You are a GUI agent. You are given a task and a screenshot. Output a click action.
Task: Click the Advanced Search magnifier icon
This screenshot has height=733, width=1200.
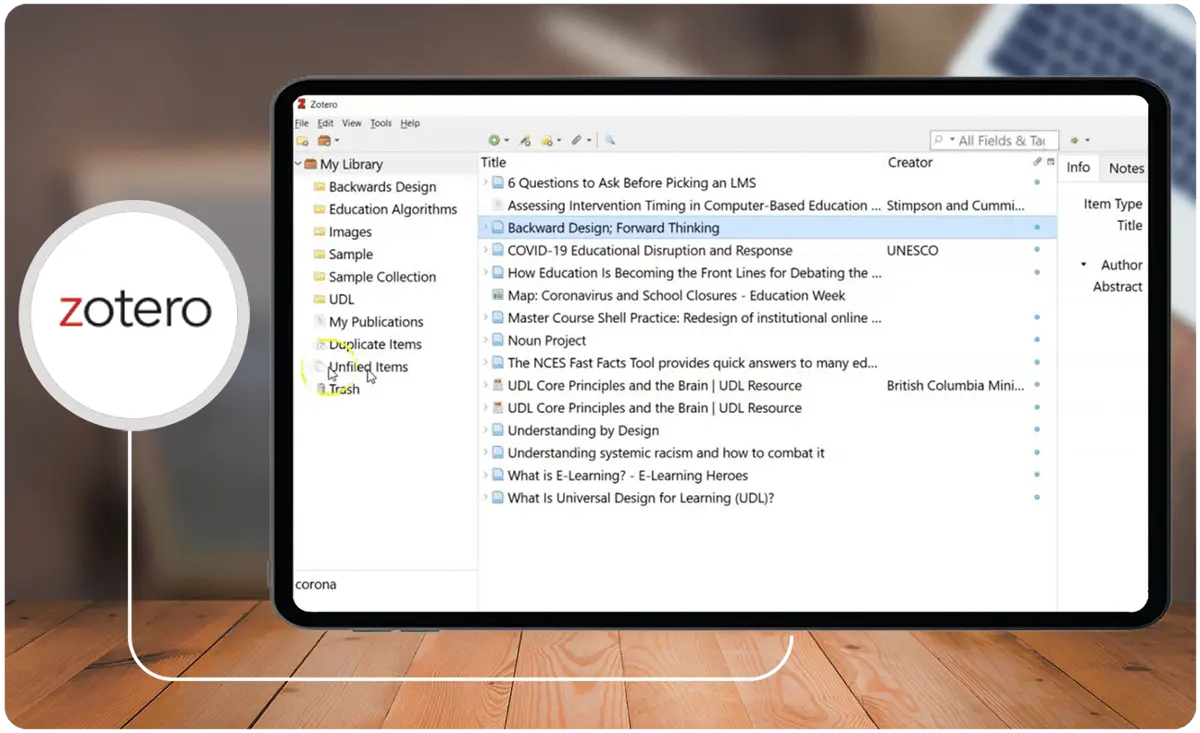[609, 141]
